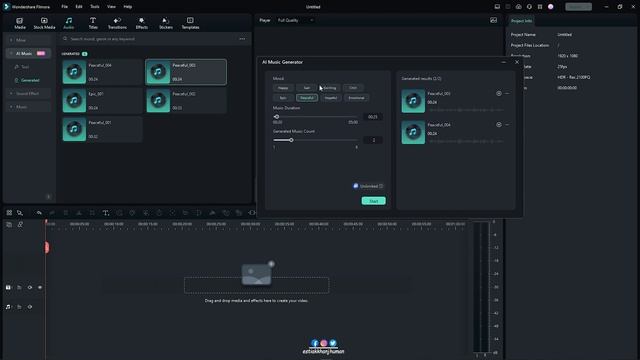Open the Tools menu
The height and width of the screenshot is (360, 640).
point(95,7)
